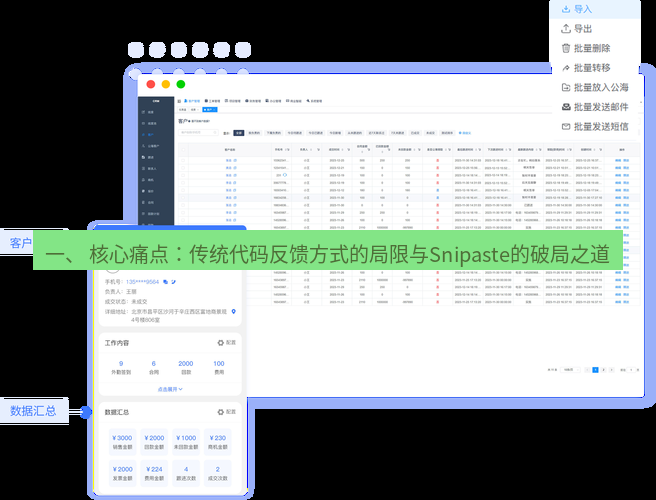This screenshot has height=500, width=656.
Task: Select page 1 in the pagination
Action: tap(595, 370)
